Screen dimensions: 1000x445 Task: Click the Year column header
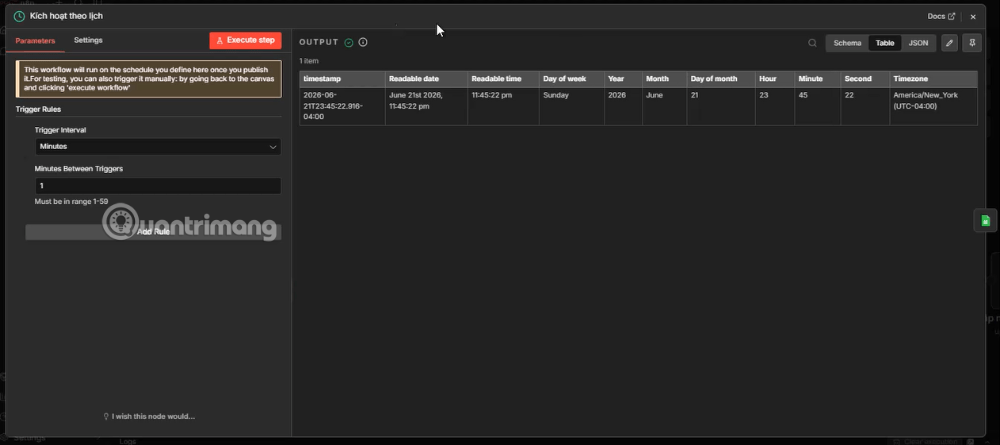click(x=623, y=79)
